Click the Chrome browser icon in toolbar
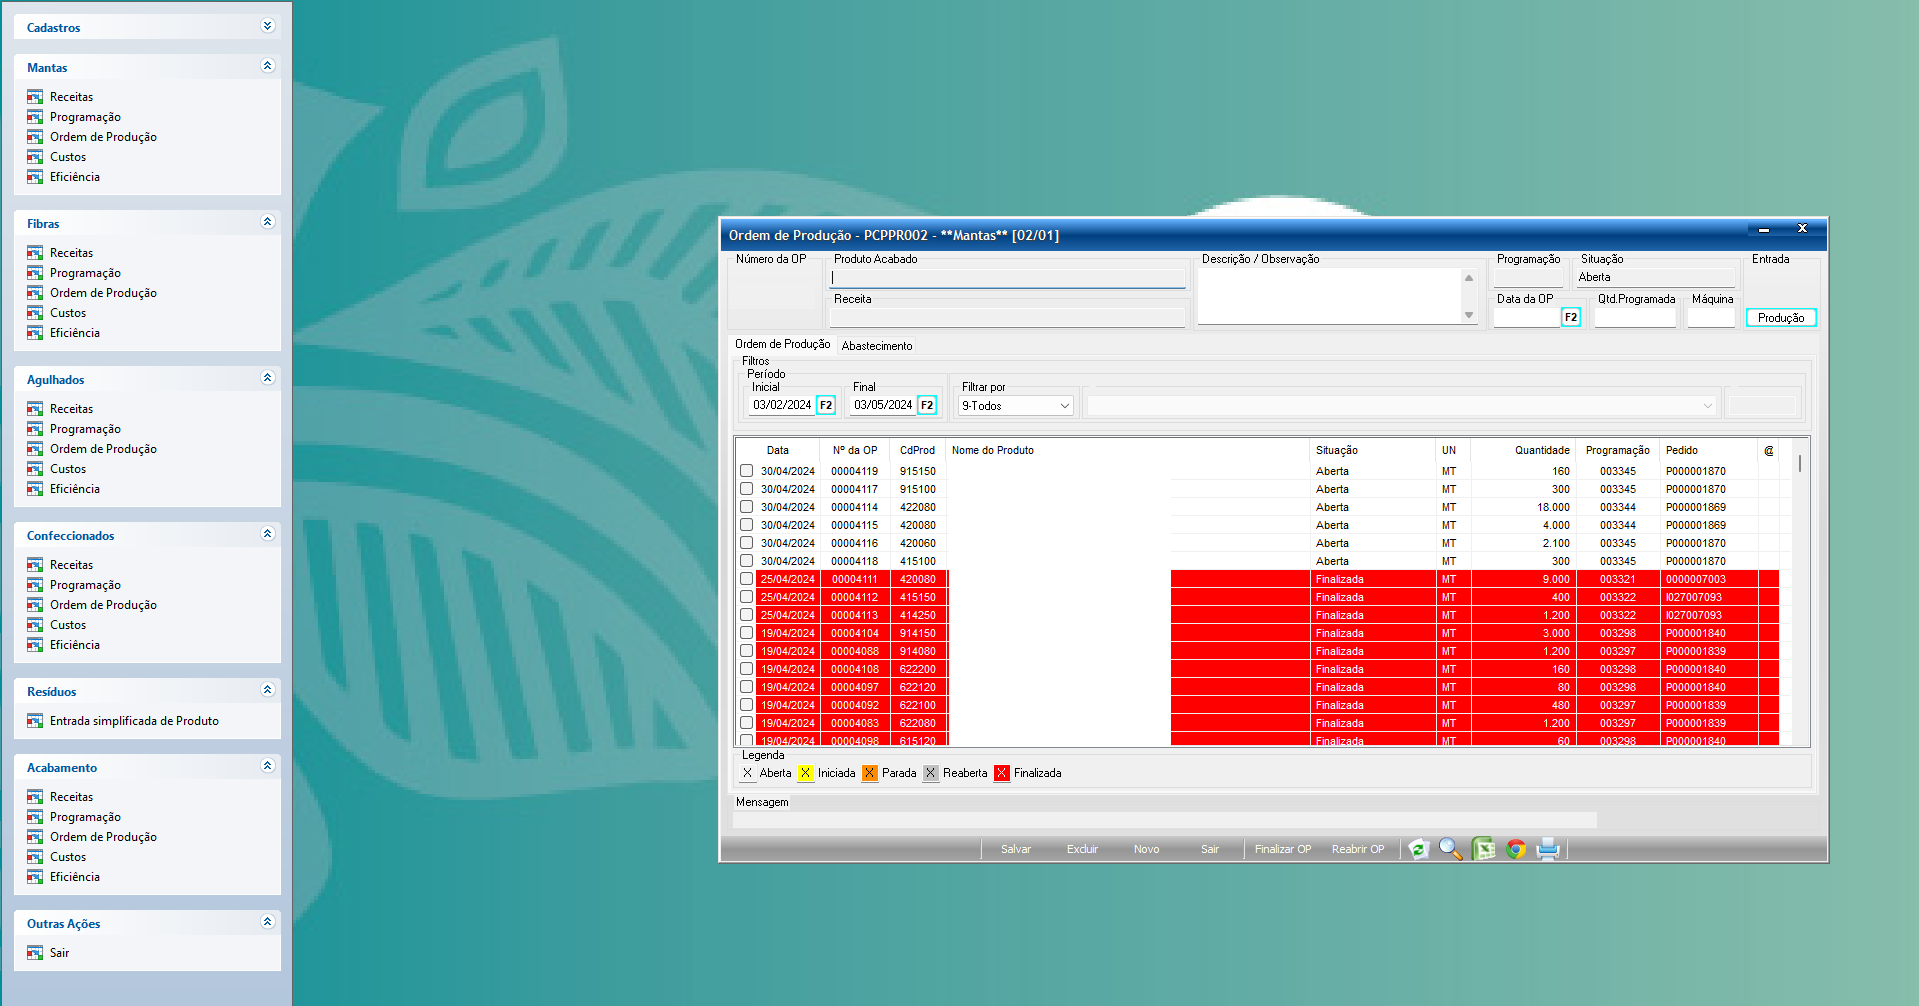Screen dimensions: 1919x1006 click(1516, 849)
